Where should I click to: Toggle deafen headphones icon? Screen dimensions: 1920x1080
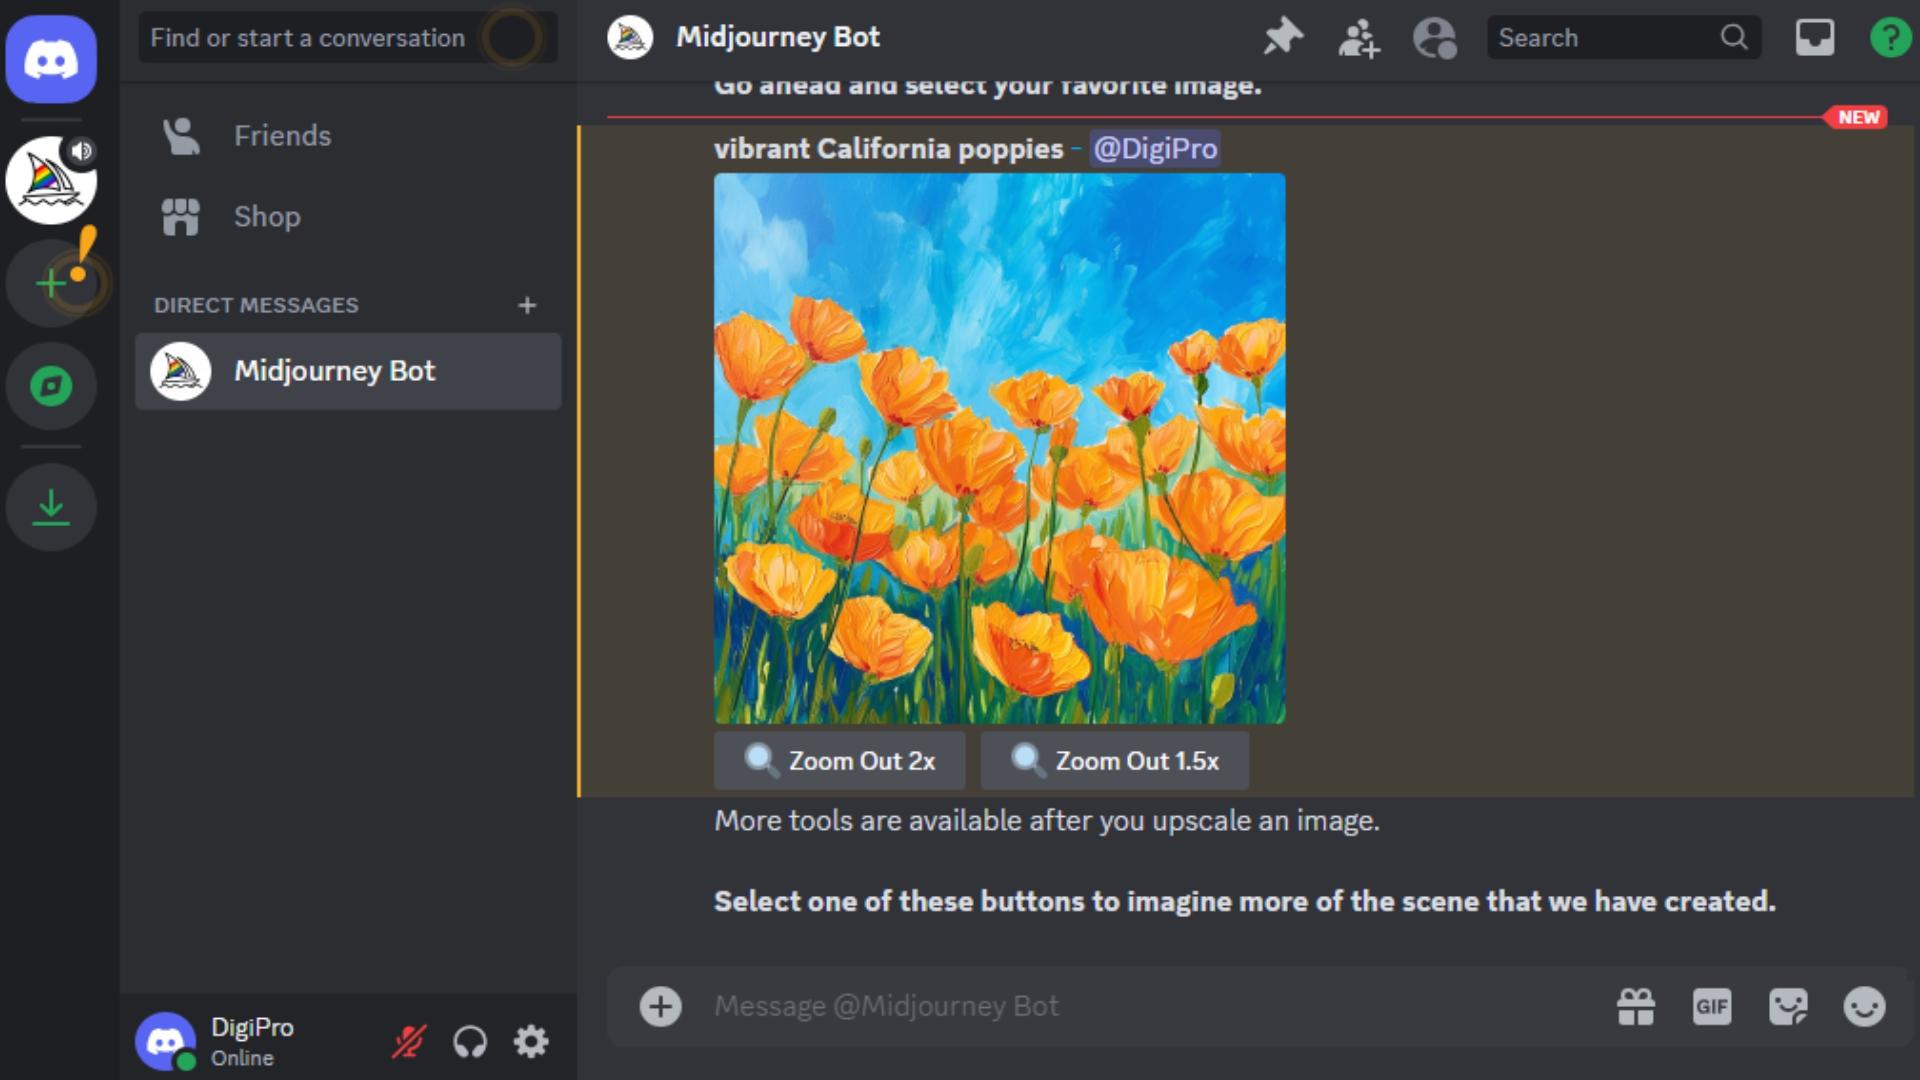[470, 1042]
